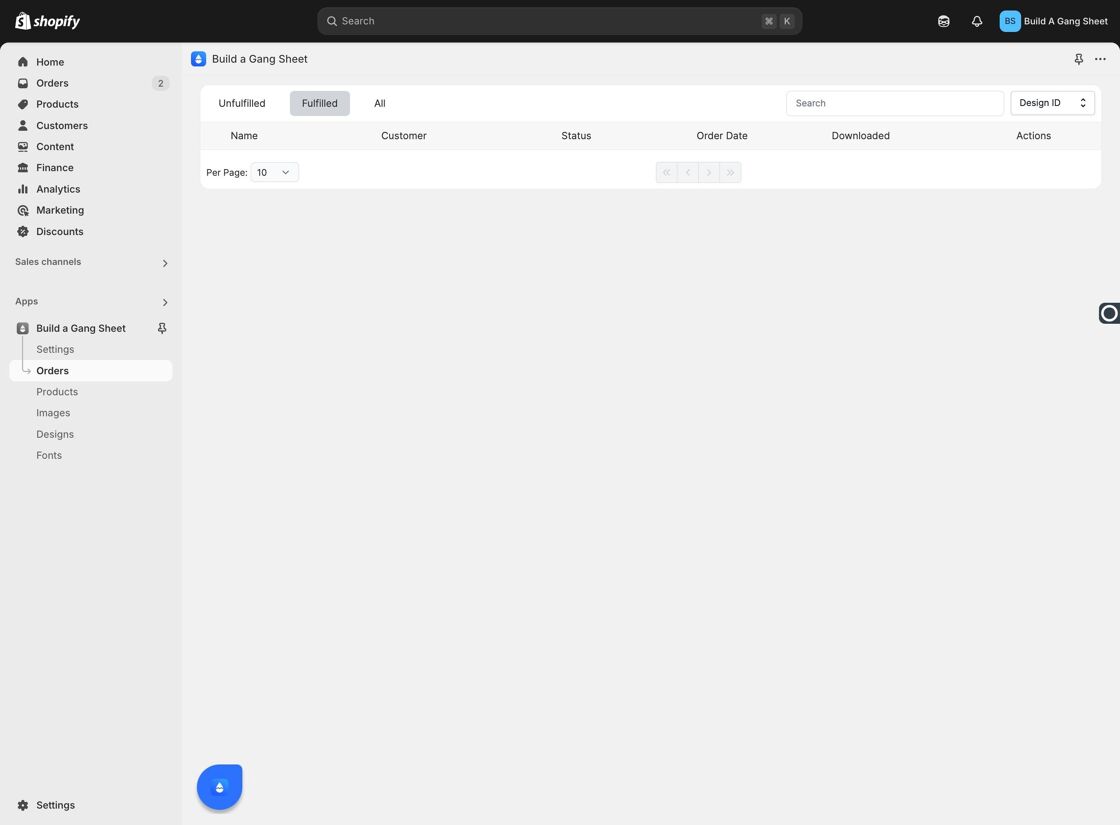Click the BS account avatar
This screenshot has width=1120, height=825.
(x=1009, y=21)
